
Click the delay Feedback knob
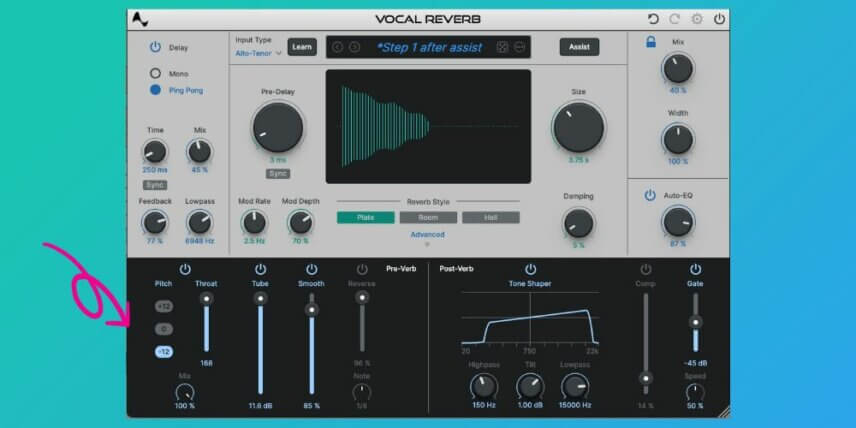(155, 223)
